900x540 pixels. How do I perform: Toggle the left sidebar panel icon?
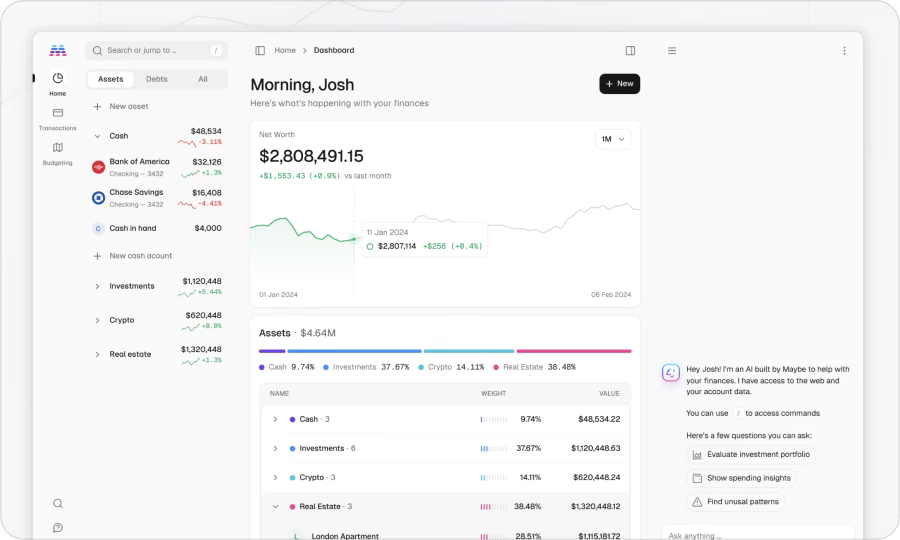click(x=260, y=50)
